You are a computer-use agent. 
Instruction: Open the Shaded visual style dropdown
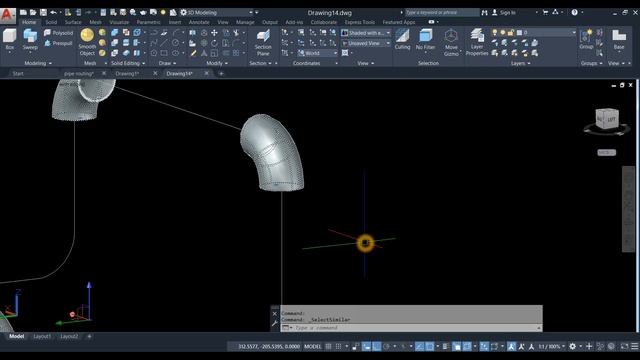tap(366, 33)
